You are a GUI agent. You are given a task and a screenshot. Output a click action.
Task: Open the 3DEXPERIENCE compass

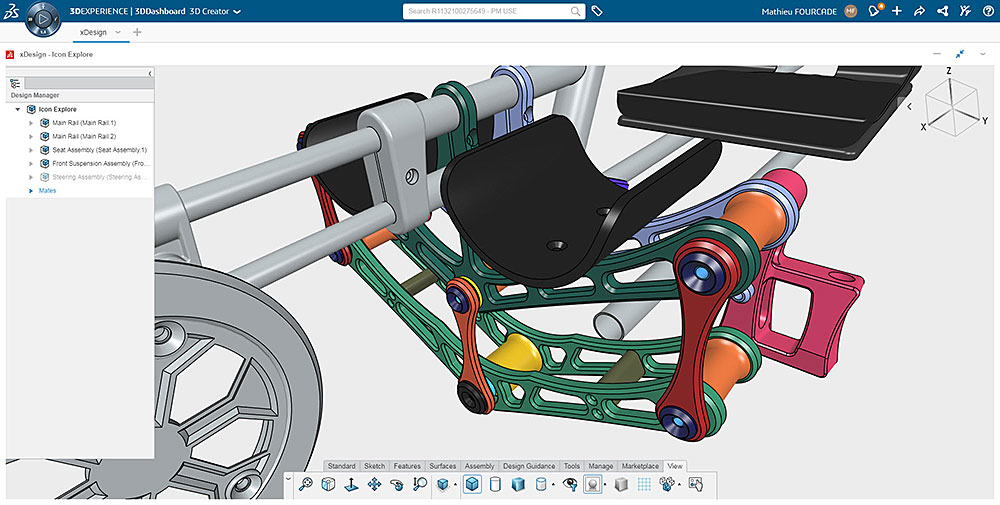[43, 19]
